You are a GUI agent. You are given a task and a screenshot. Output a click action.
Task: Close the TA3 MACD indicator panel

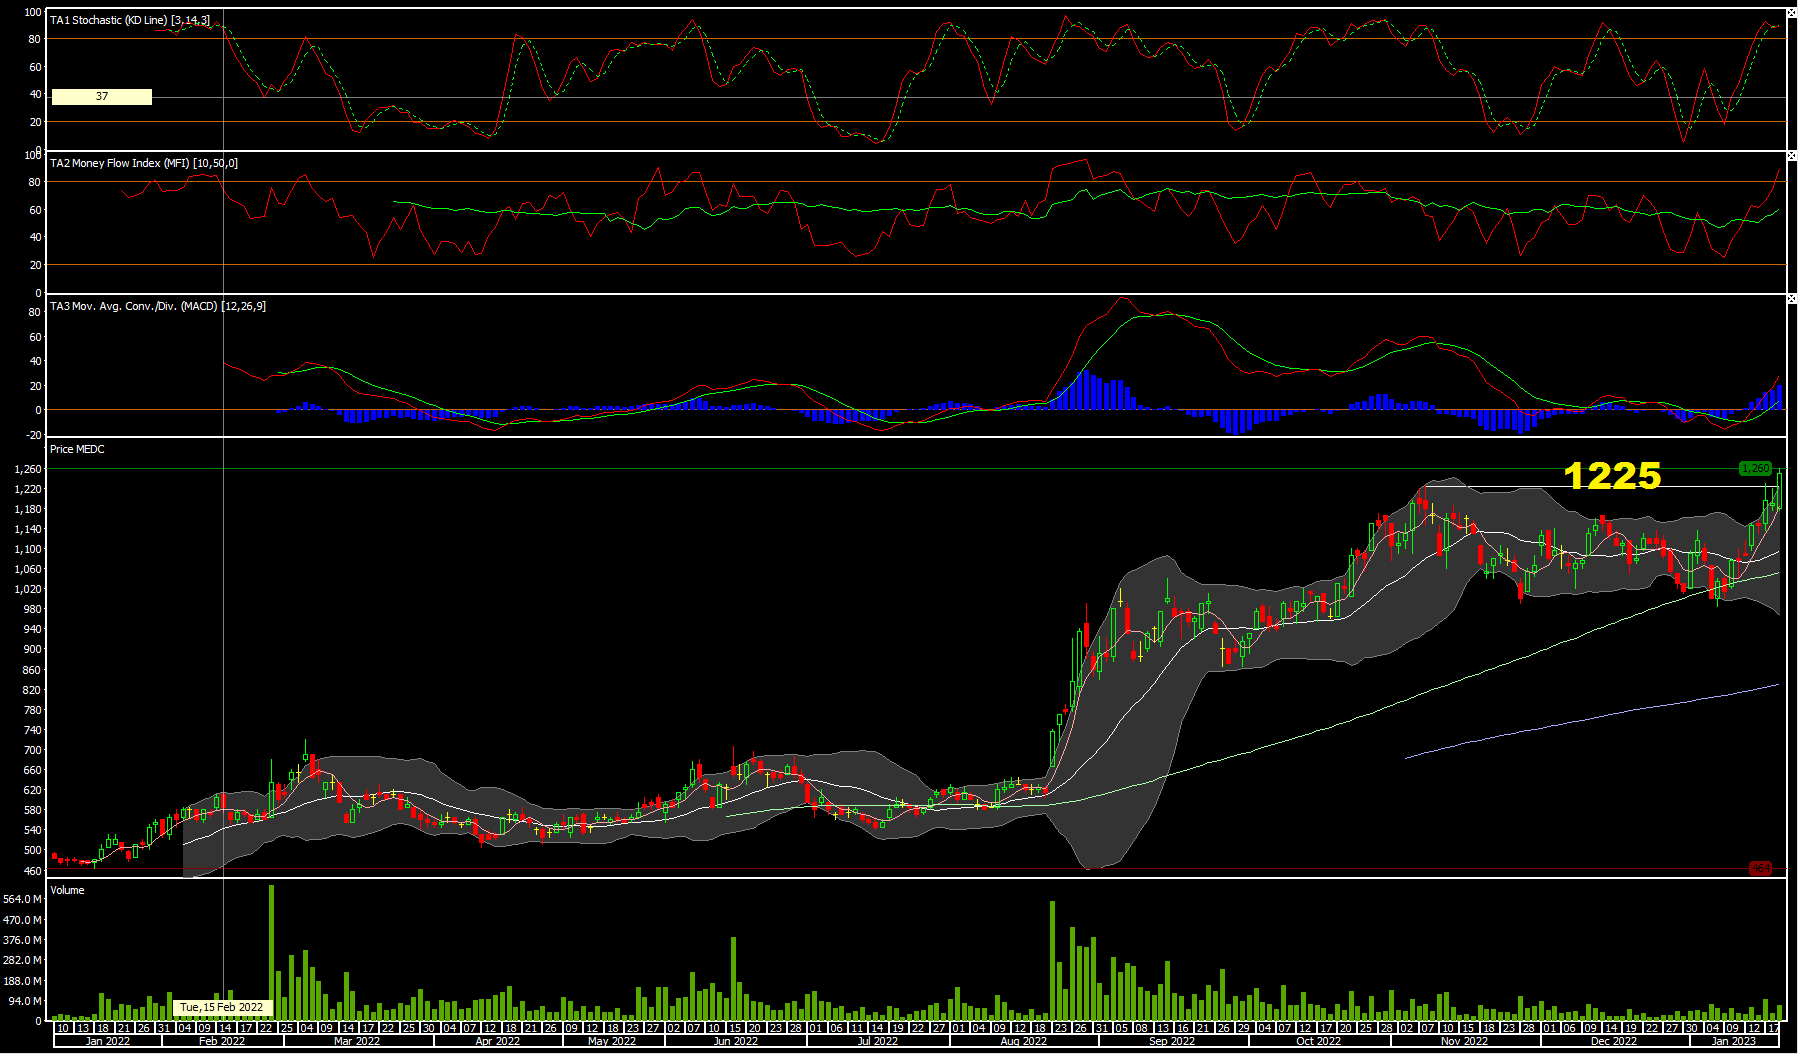pyautogui.click(x=1792, y=299)
